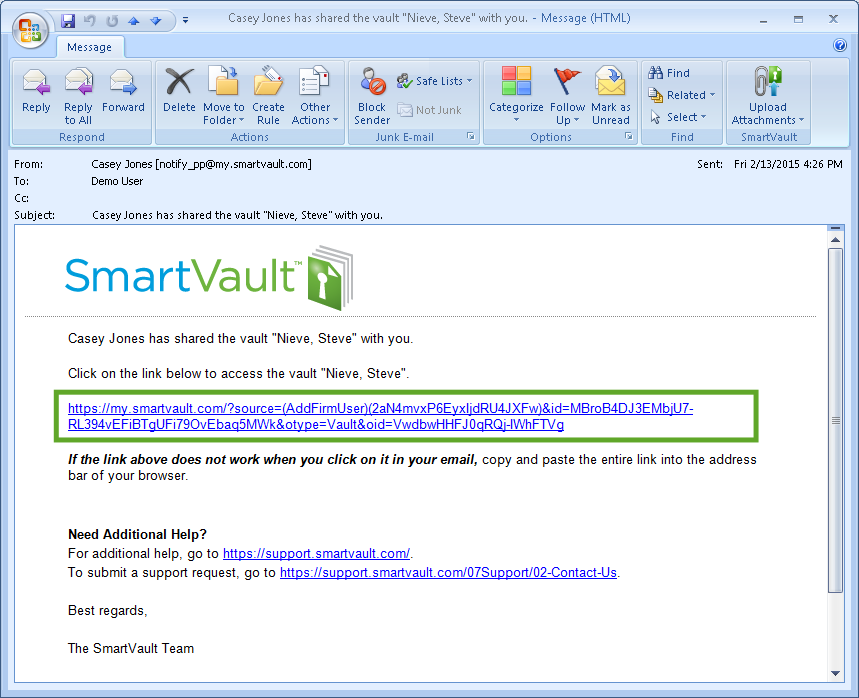Click the split bar above the scroll arrow
This screenshot has width=859, height=698.
coord(835,228)
